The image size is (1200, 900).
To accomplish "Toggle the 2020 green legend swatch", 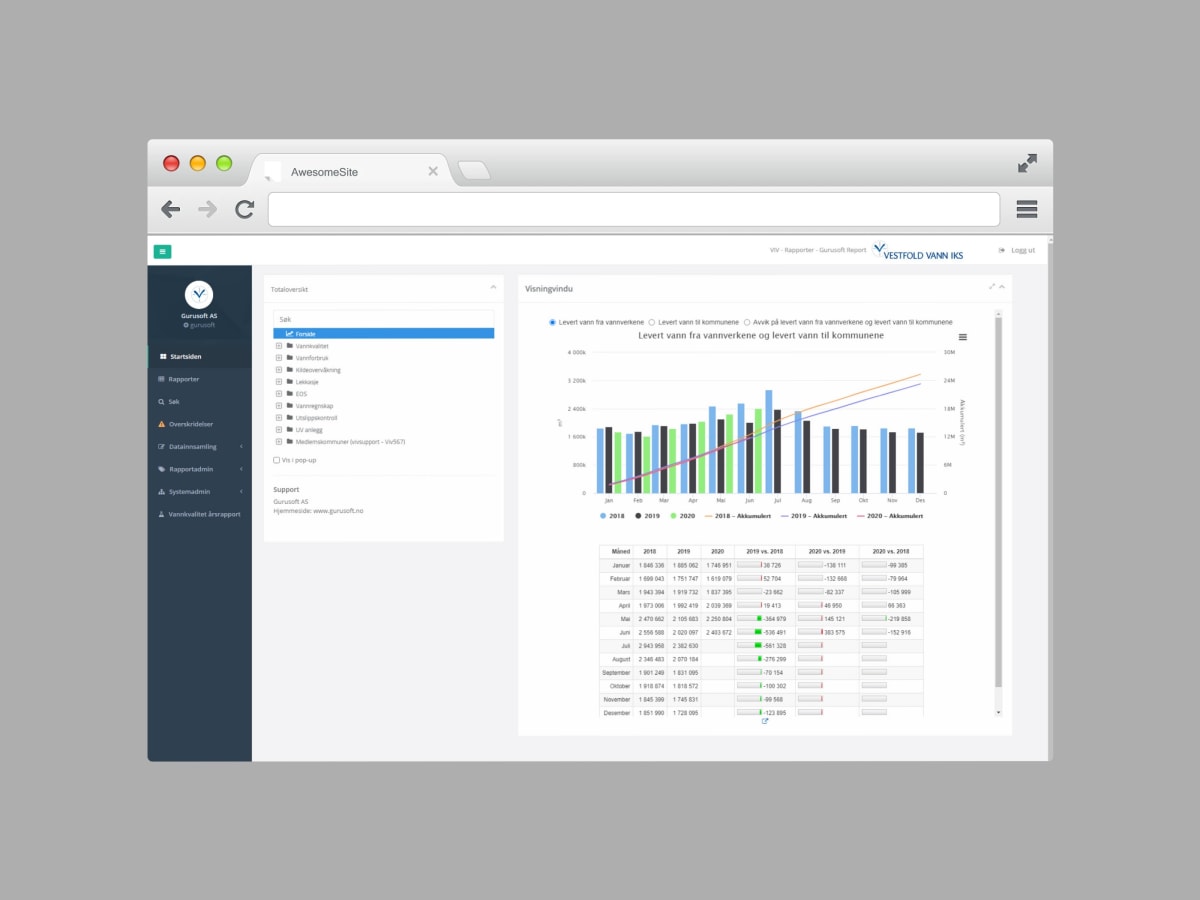I will coord(674,516).
